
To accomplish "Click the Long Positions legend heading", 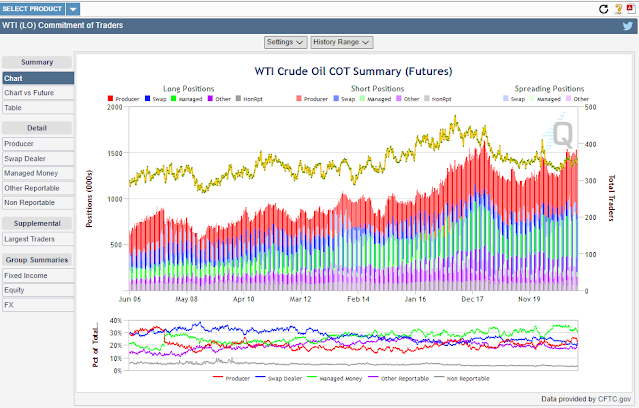I will tap(188, 88).
